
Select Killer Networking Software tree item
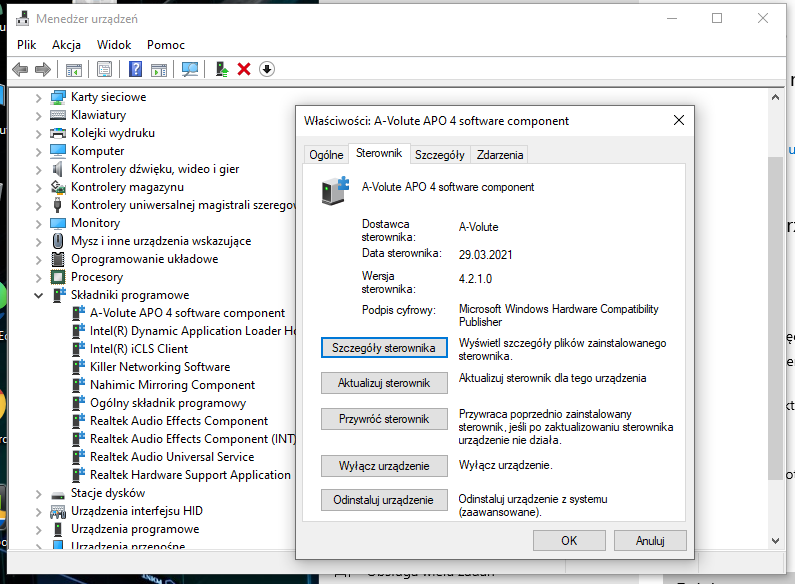pyautogui.click(x=160, y=367)
